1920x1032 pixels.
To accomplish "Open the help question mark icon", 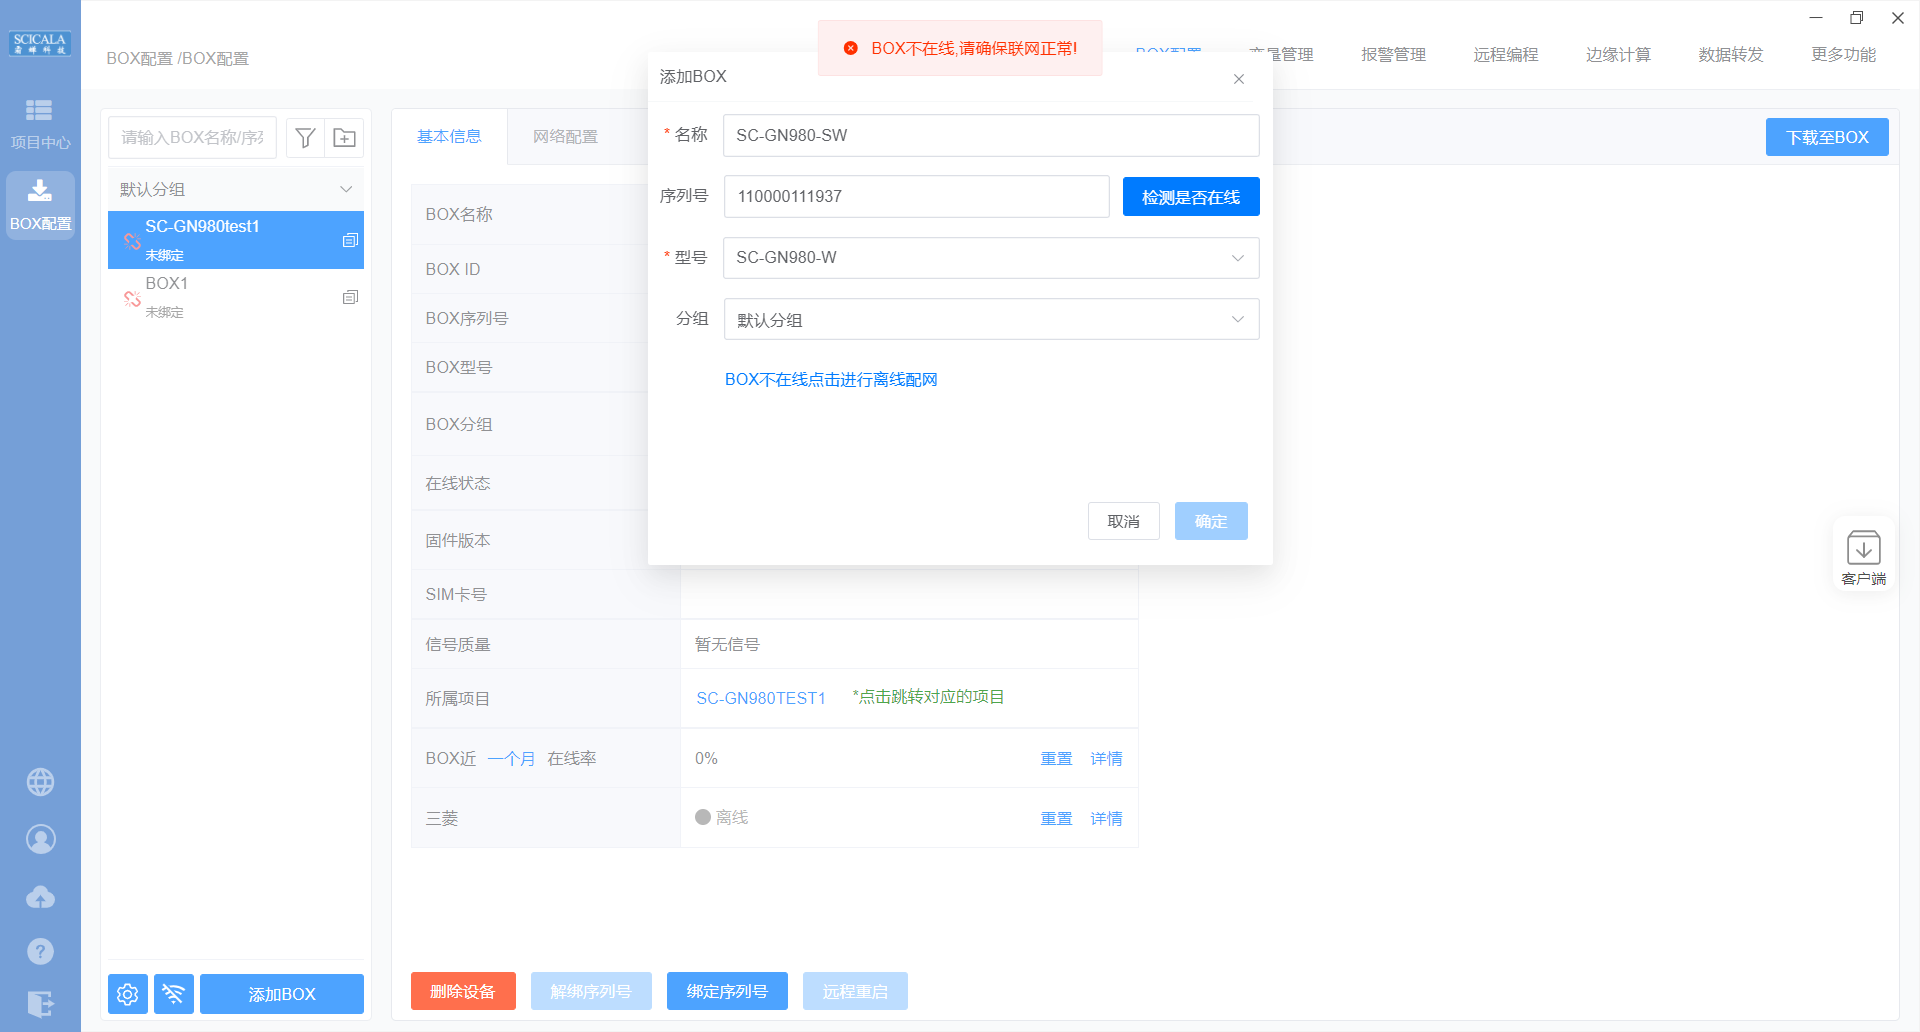I will click(40, 951).
